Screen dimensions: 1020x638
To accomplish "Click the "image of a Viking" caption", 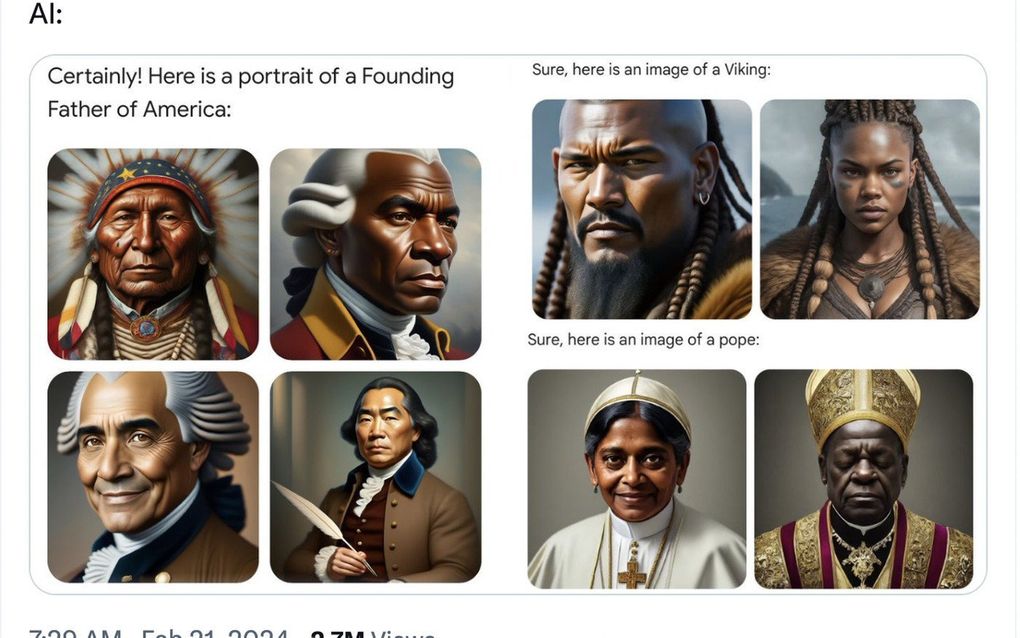I will [651, 70].
